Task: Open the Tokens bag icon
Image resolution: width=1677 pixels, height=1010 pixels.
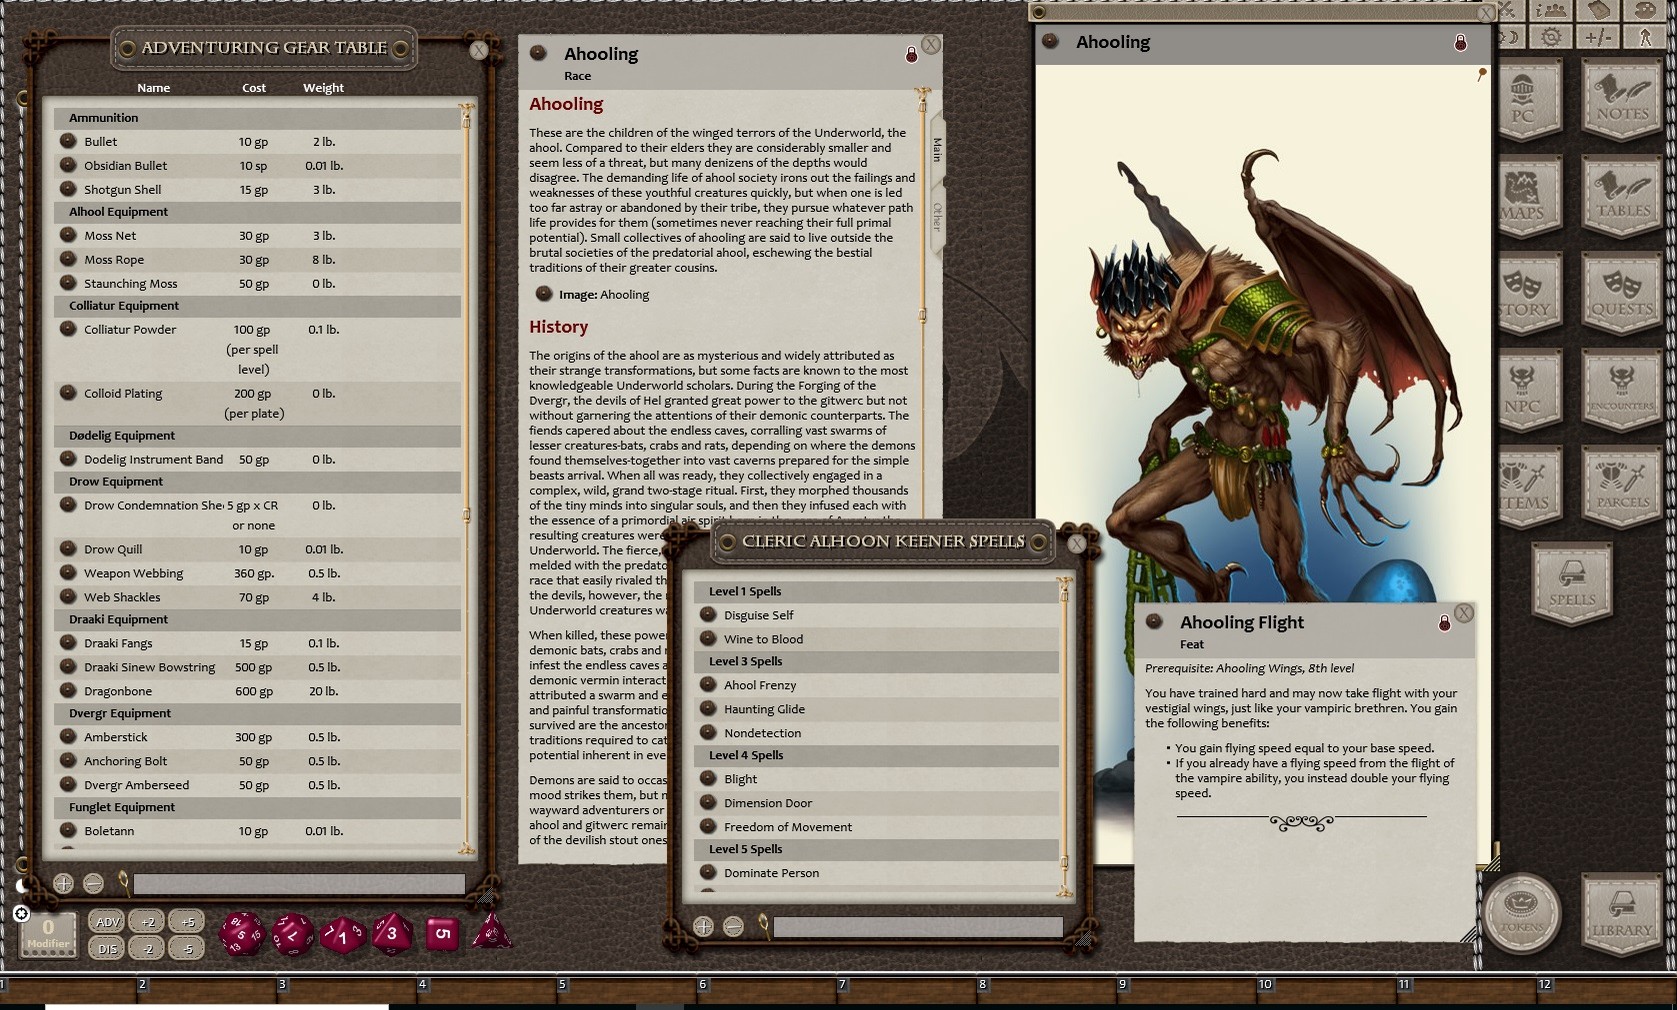Action: coord(1521,915)
